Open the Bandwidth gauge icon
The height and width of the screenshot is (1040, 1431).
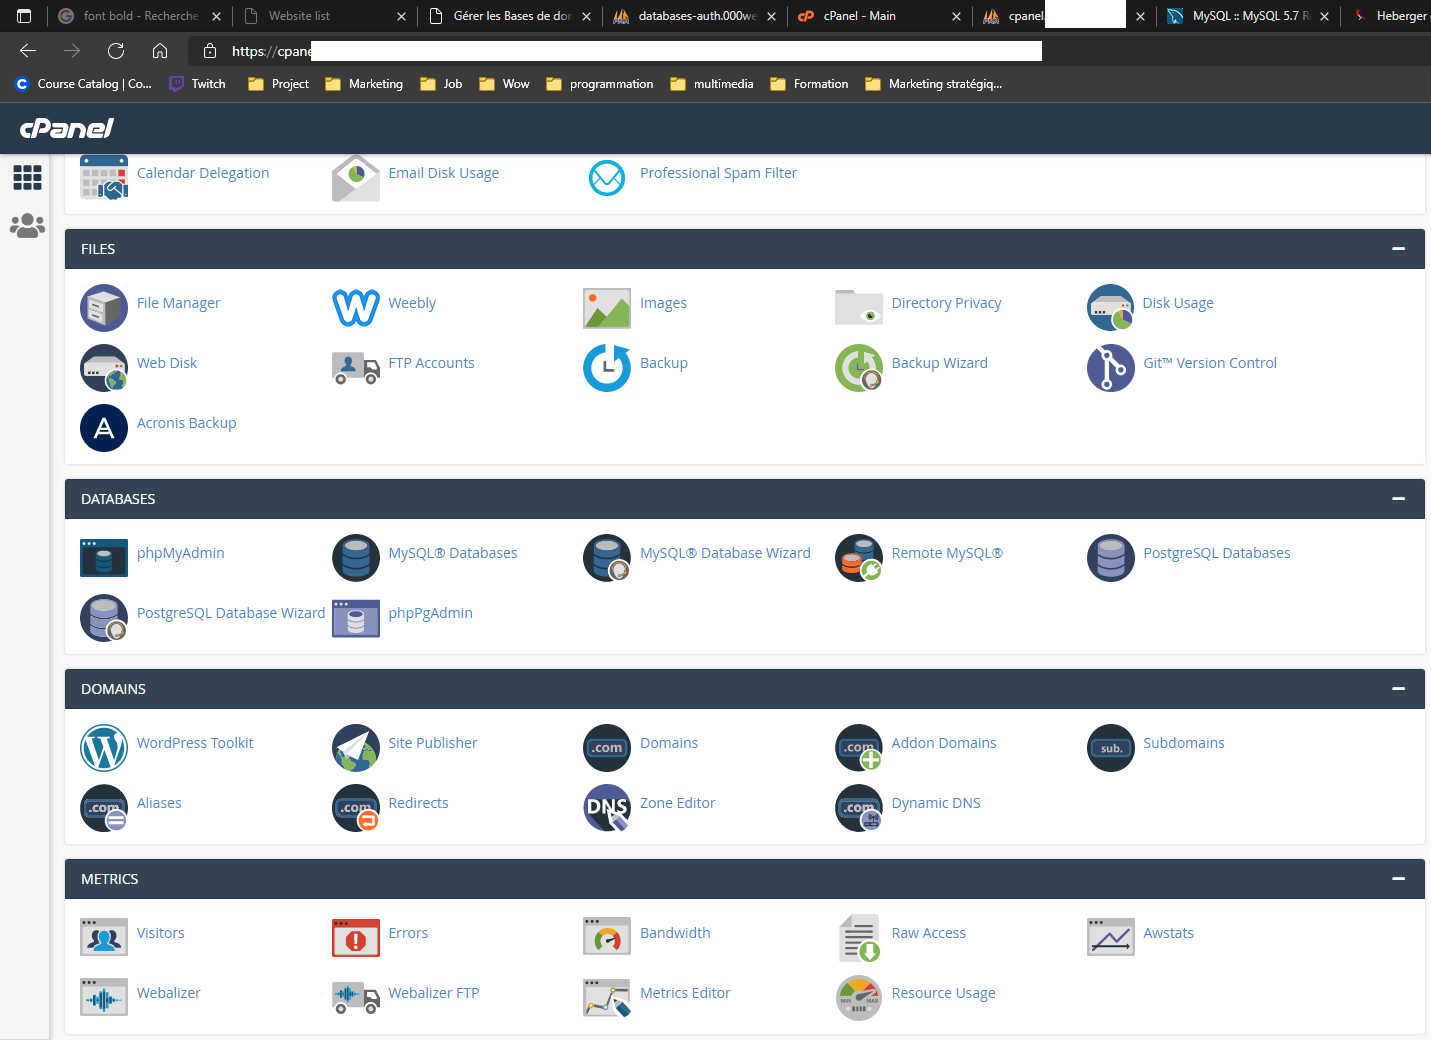[x=607, y=938]
